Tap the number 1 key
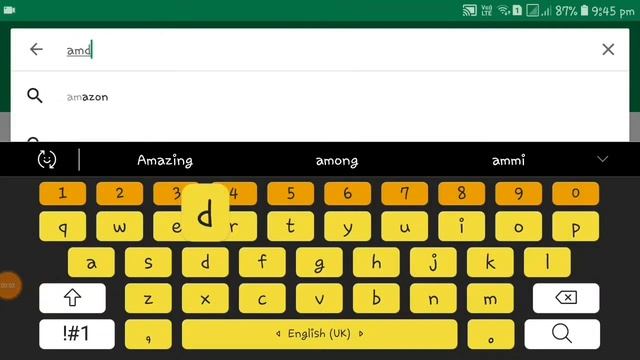The width and height of the screenshot is (640, 360). (x=62, y=193)
